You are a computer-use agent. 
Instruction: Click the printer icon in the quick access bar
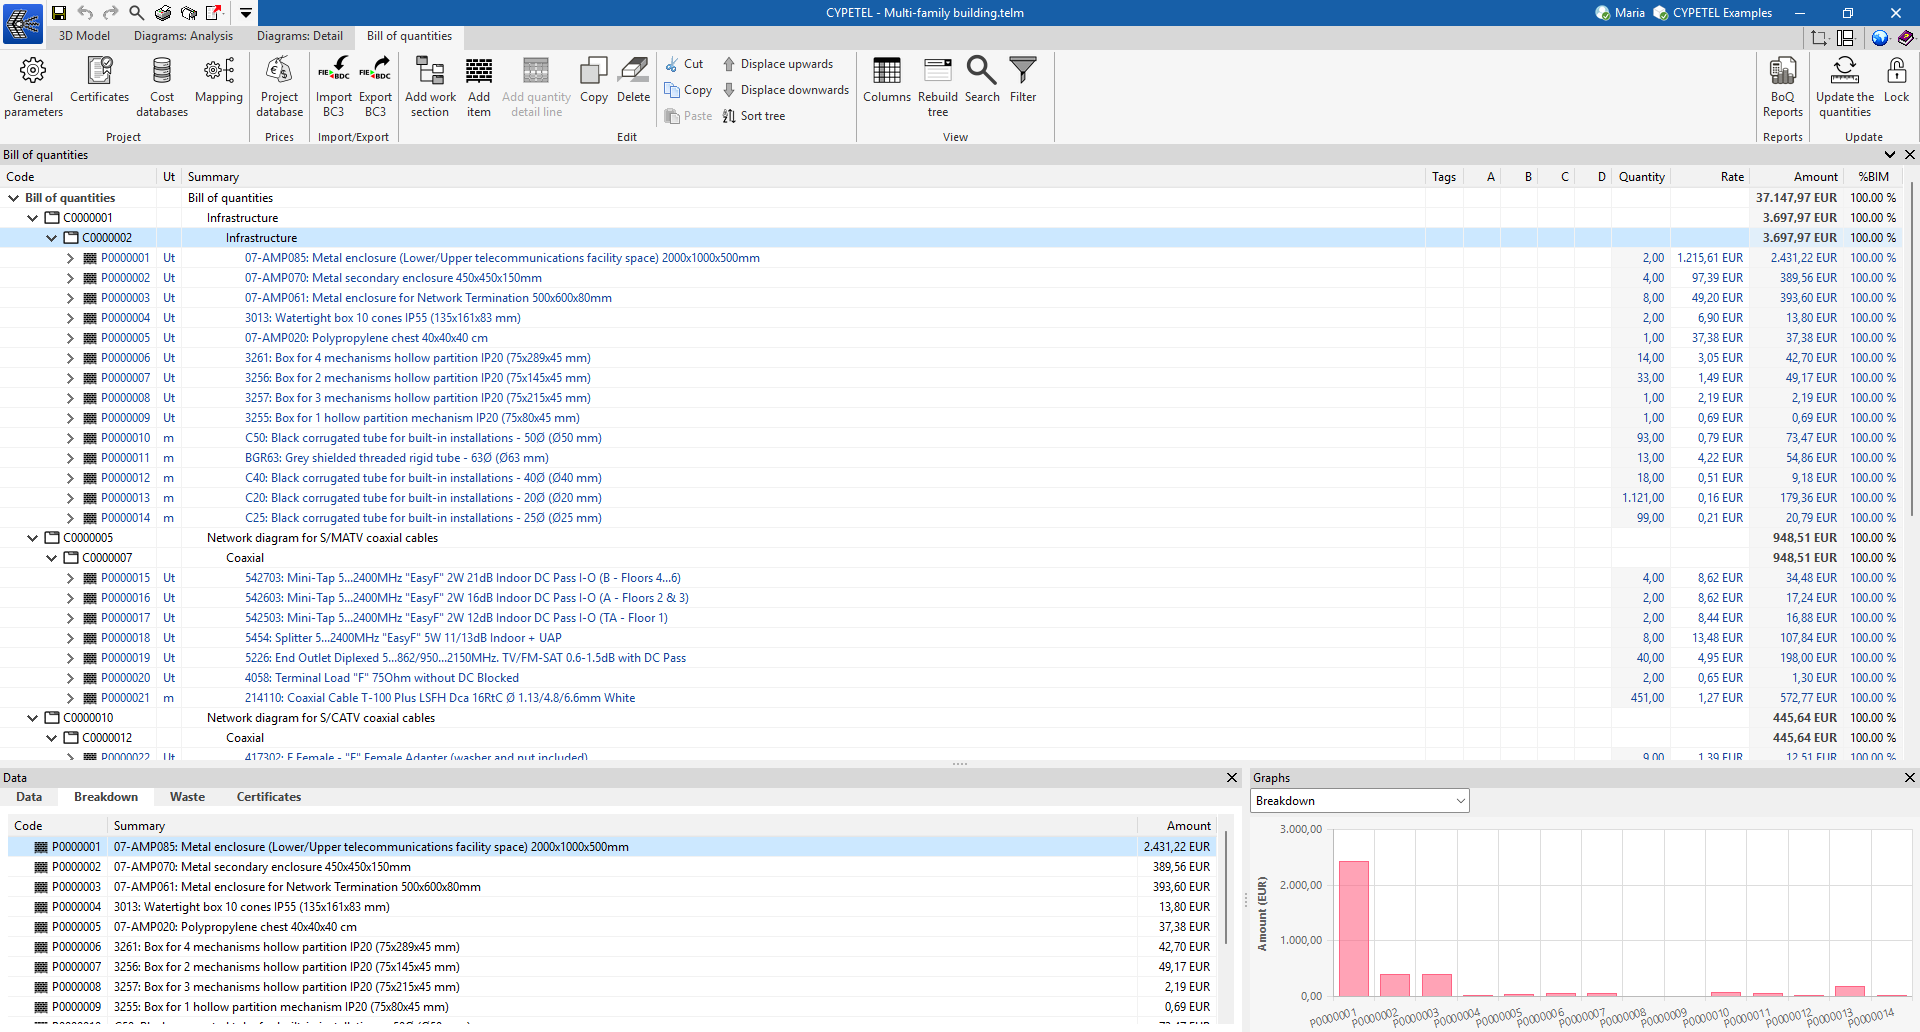163,13
